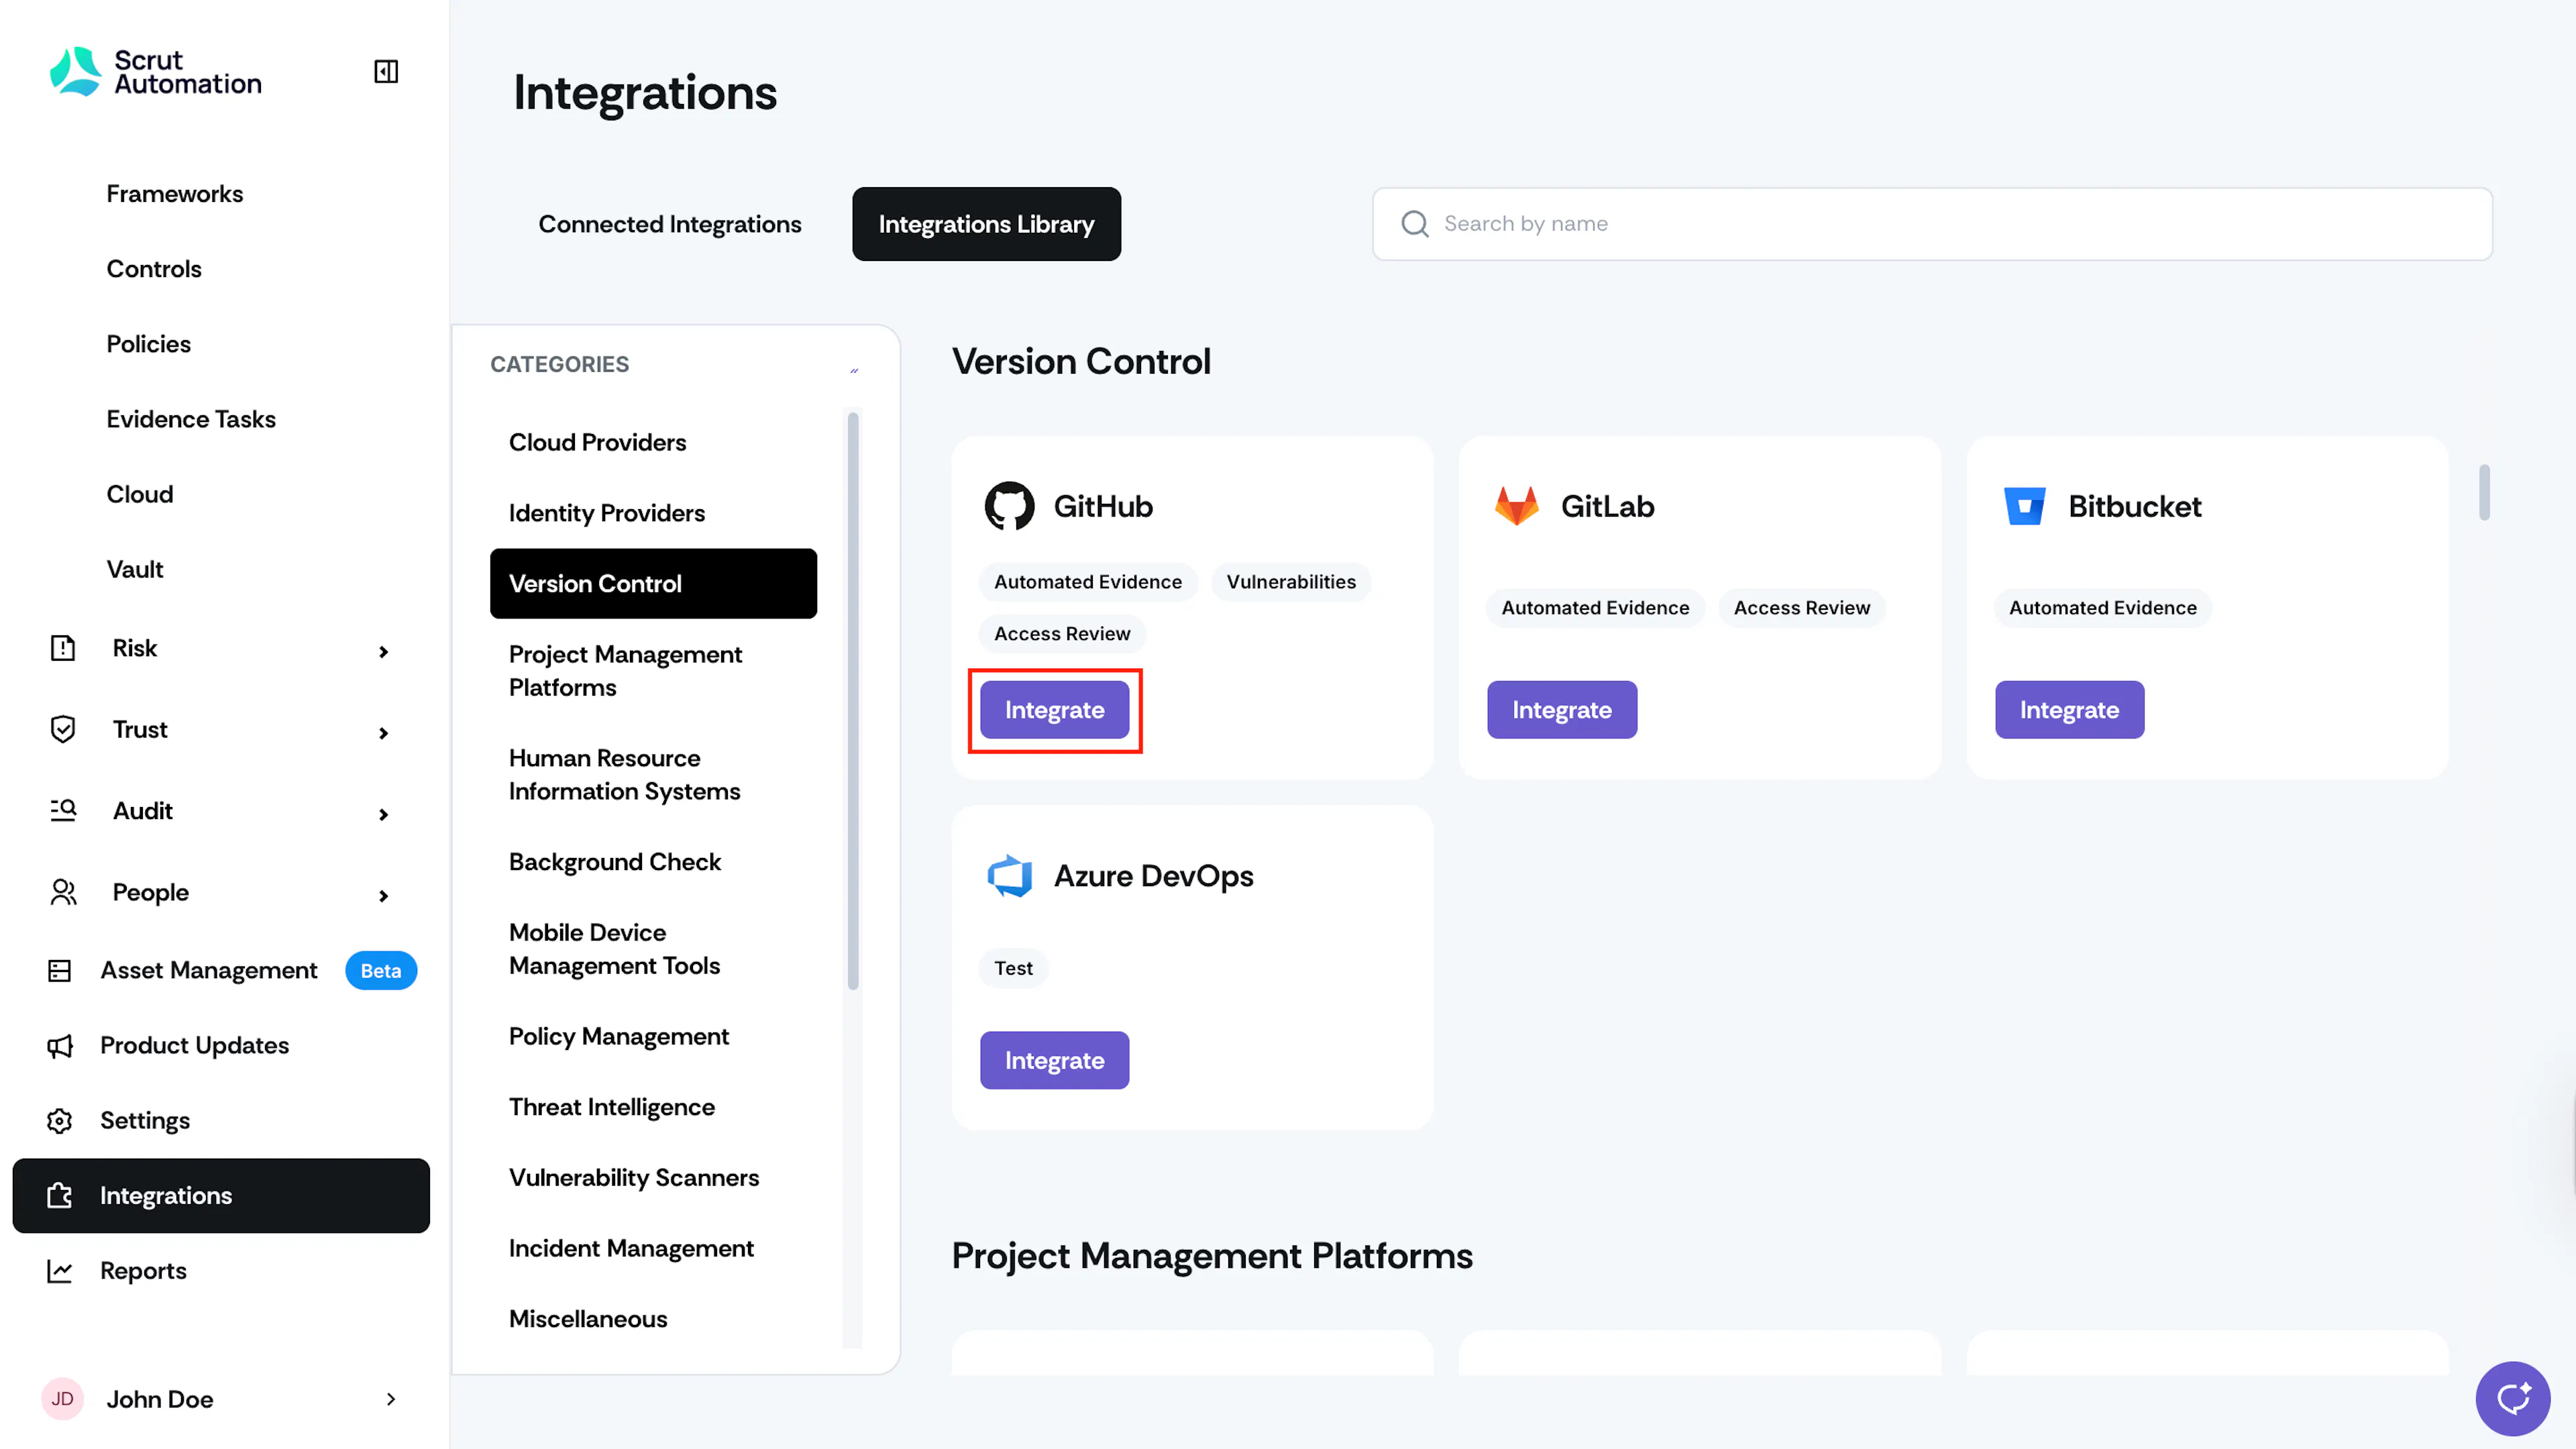Open Settings via the gear icon

tap(60, 1120)
